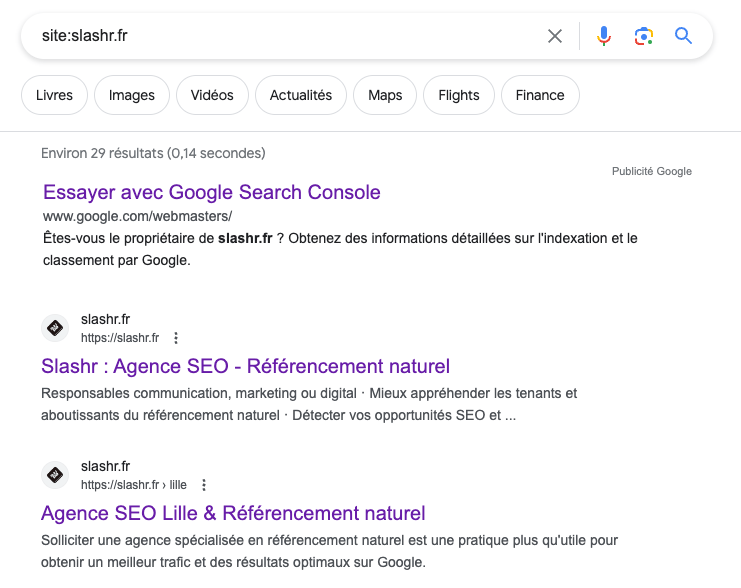Click the search box containing site:slashr.fr
This screenshot has width=741, height=588.
(280, 37)
